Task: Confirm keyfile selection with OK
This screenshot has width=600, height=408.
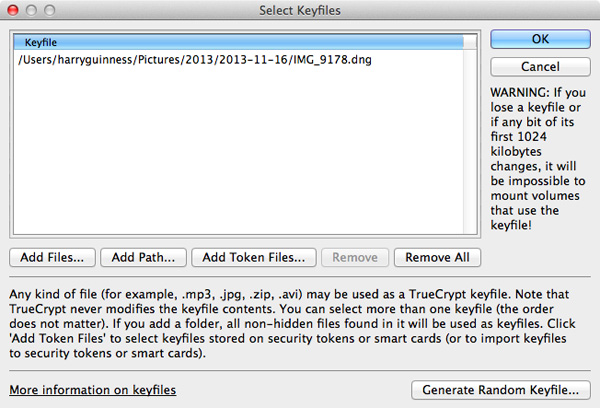Action: [540, 39]
